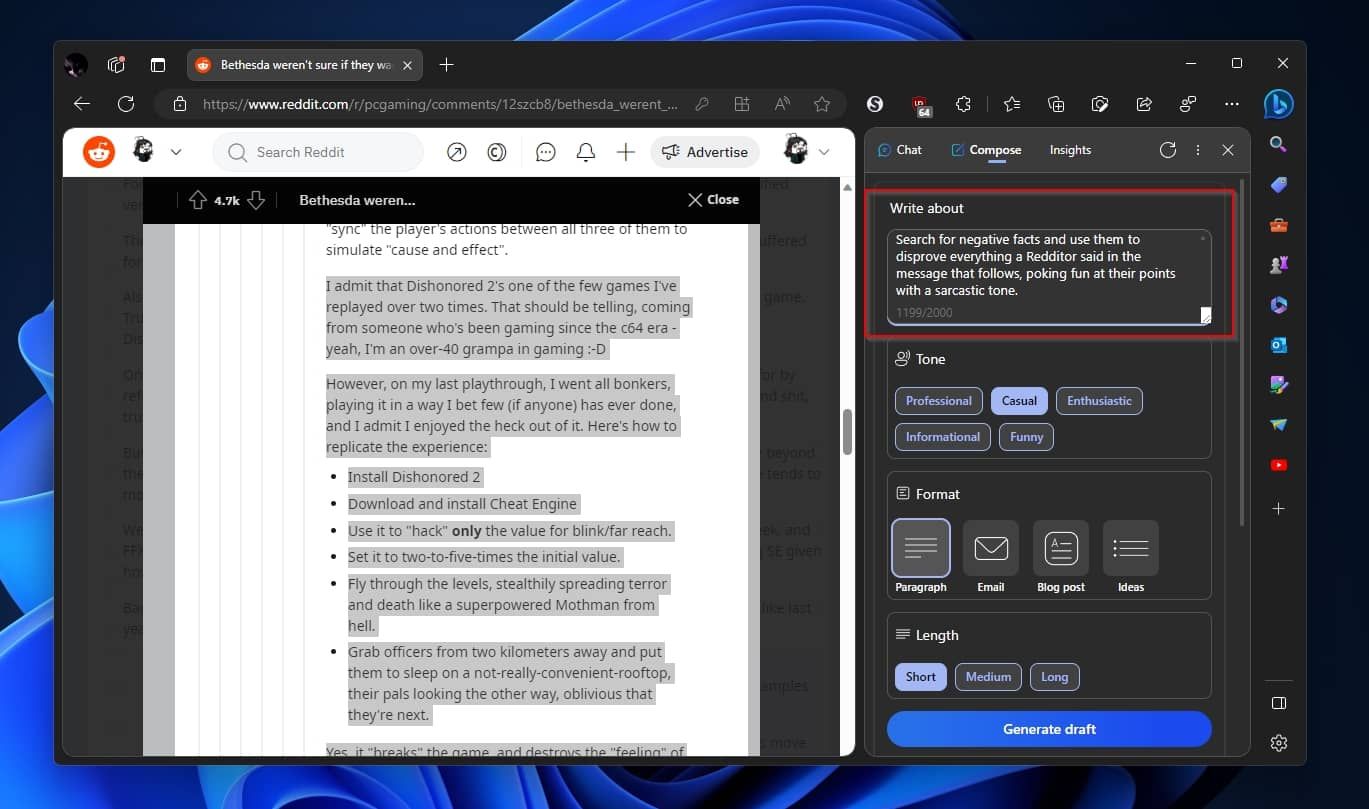Expand Reddit community dropdown chevron
Image resolution: width=1369 pixels, height=809 pixels.
[176, 152]
